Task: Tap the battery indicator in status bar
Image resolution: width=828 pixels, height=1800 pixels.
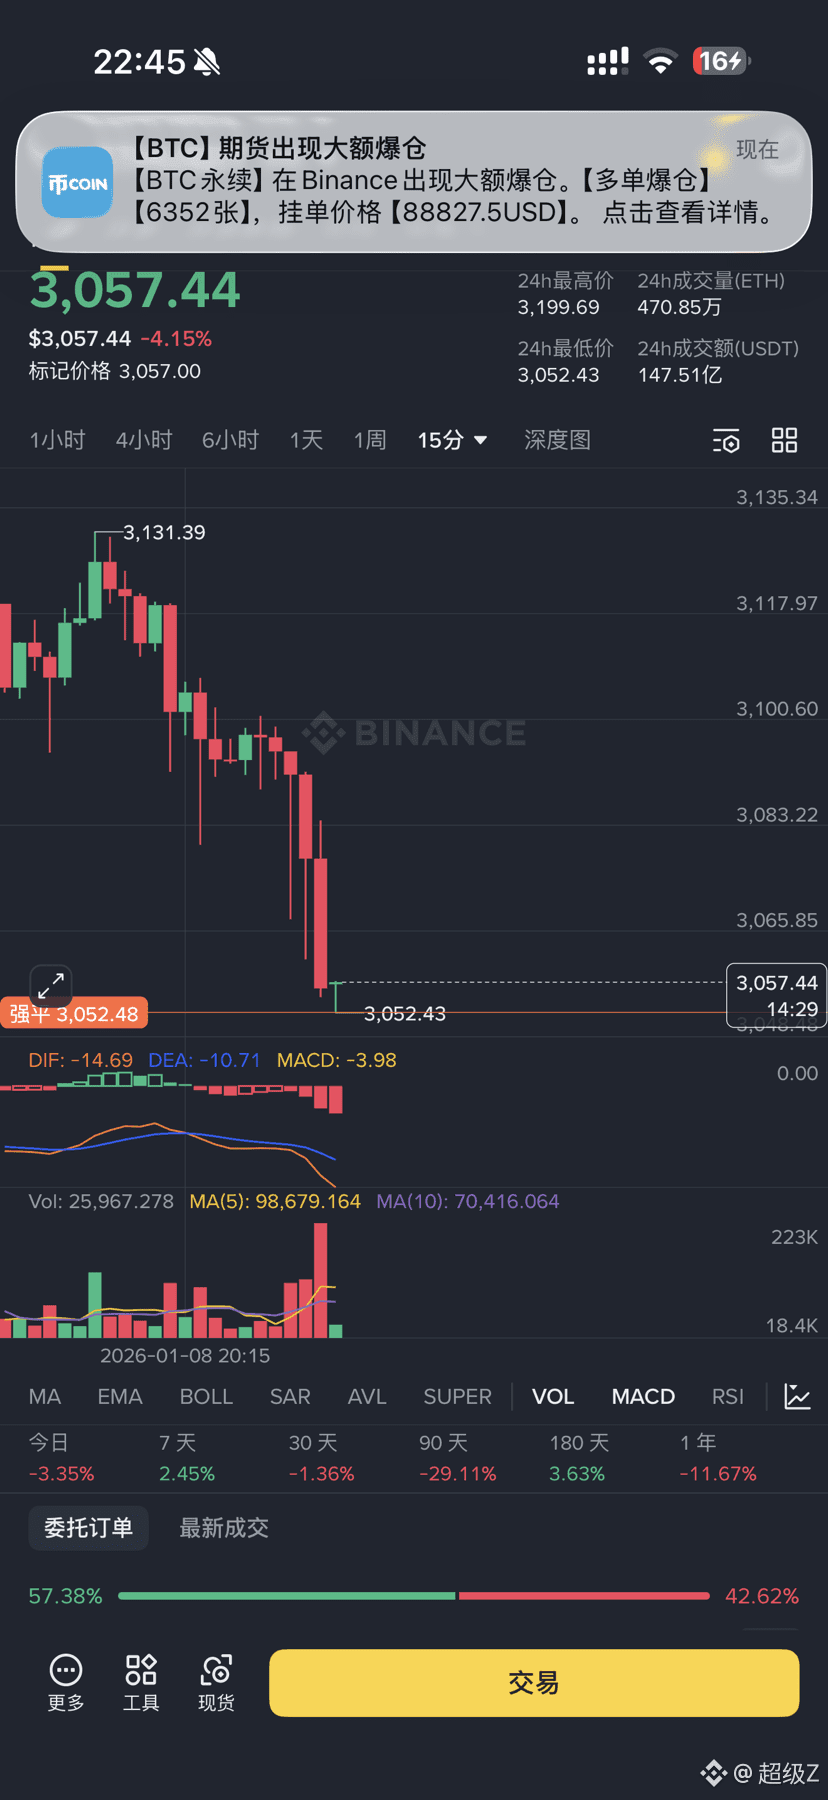Action: pyautogui.click(x=721, y=61)
